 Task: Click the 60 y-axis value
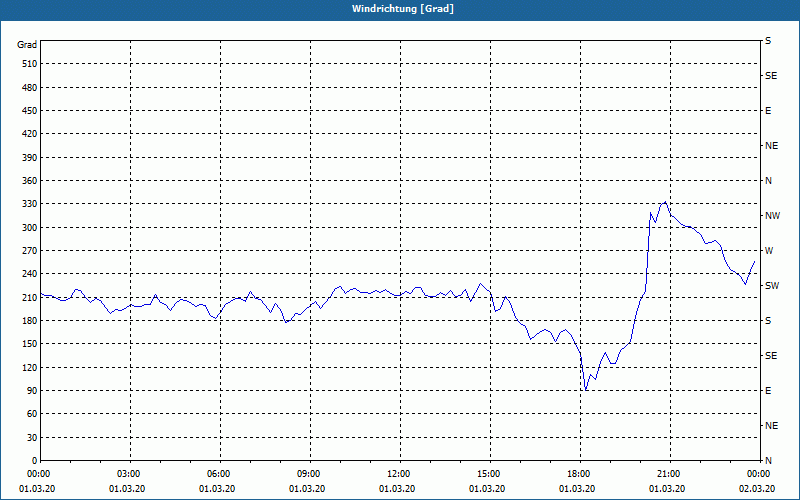pyautogui.click(x=32, y=414)
